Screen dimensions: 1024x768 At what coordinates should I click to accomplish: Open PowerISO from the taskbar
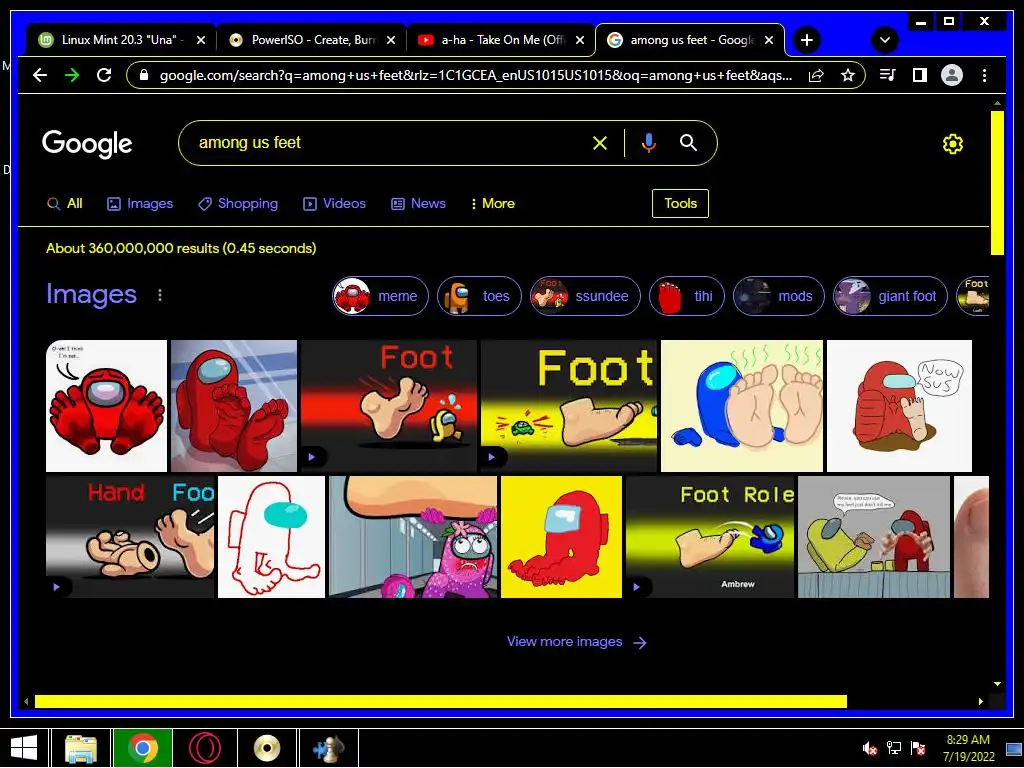point(266,748)
